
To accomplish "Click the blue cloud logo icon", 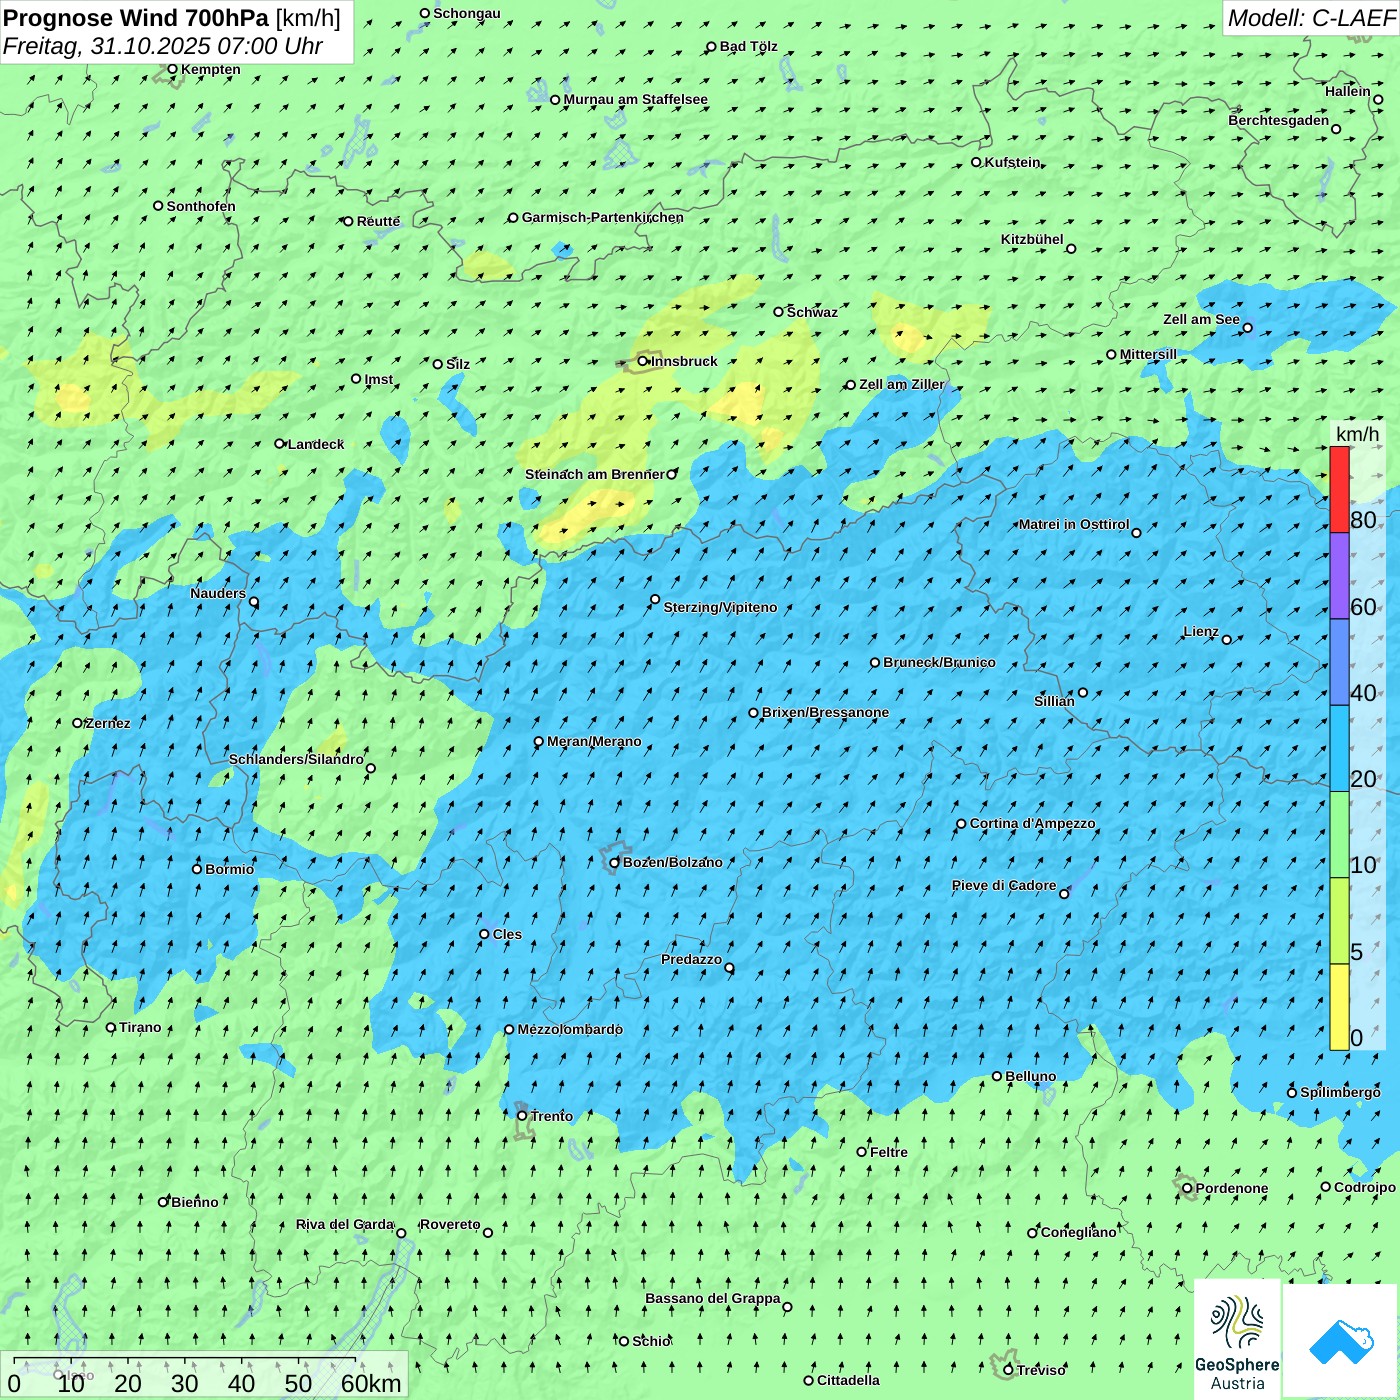I will tap(1341, 1342).
